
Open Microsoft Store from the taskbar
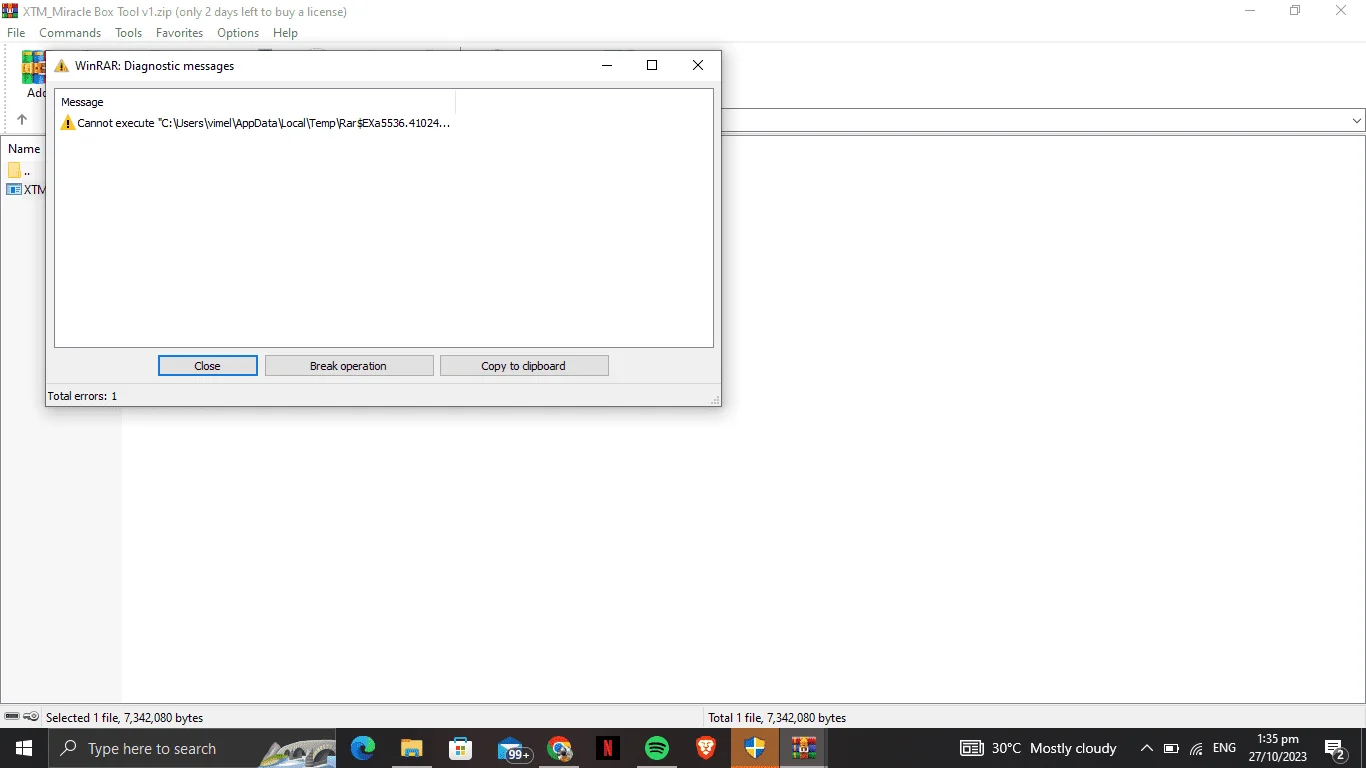coord(461,748)
